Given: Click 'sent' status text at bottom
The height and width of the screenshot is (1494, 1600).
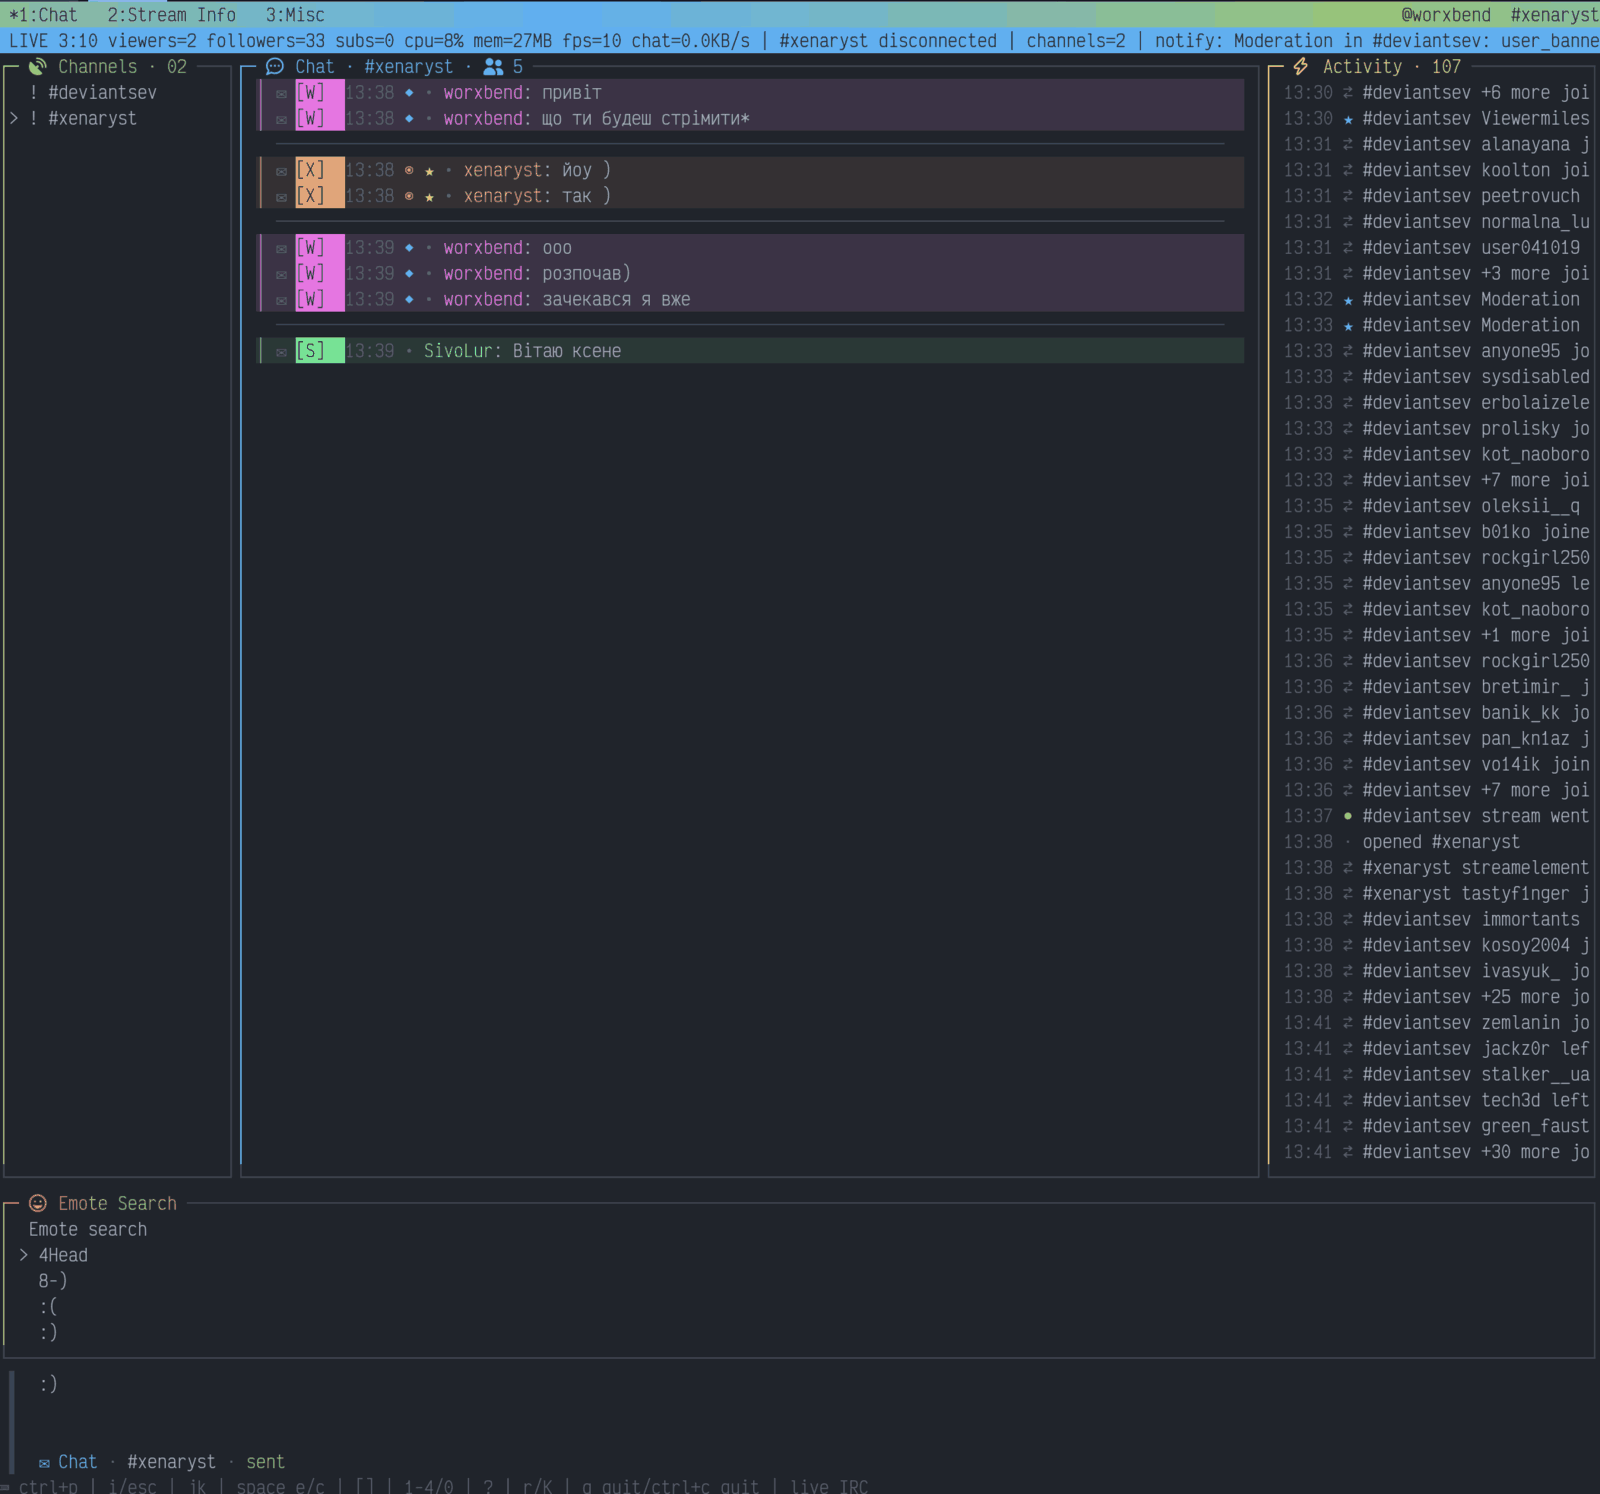Looking at the screenshot, I should [x=265, y=1462].
